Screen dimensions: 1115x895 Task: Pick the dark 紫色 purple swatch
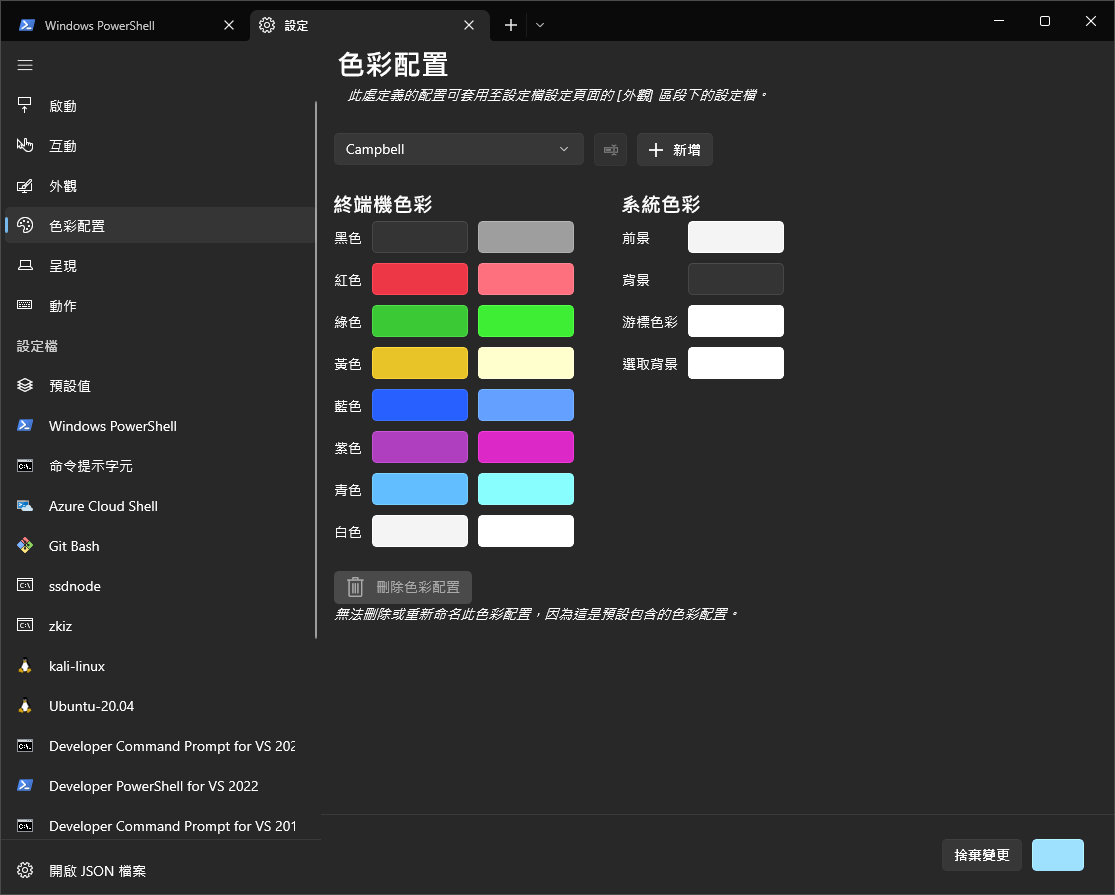(420, 446)
